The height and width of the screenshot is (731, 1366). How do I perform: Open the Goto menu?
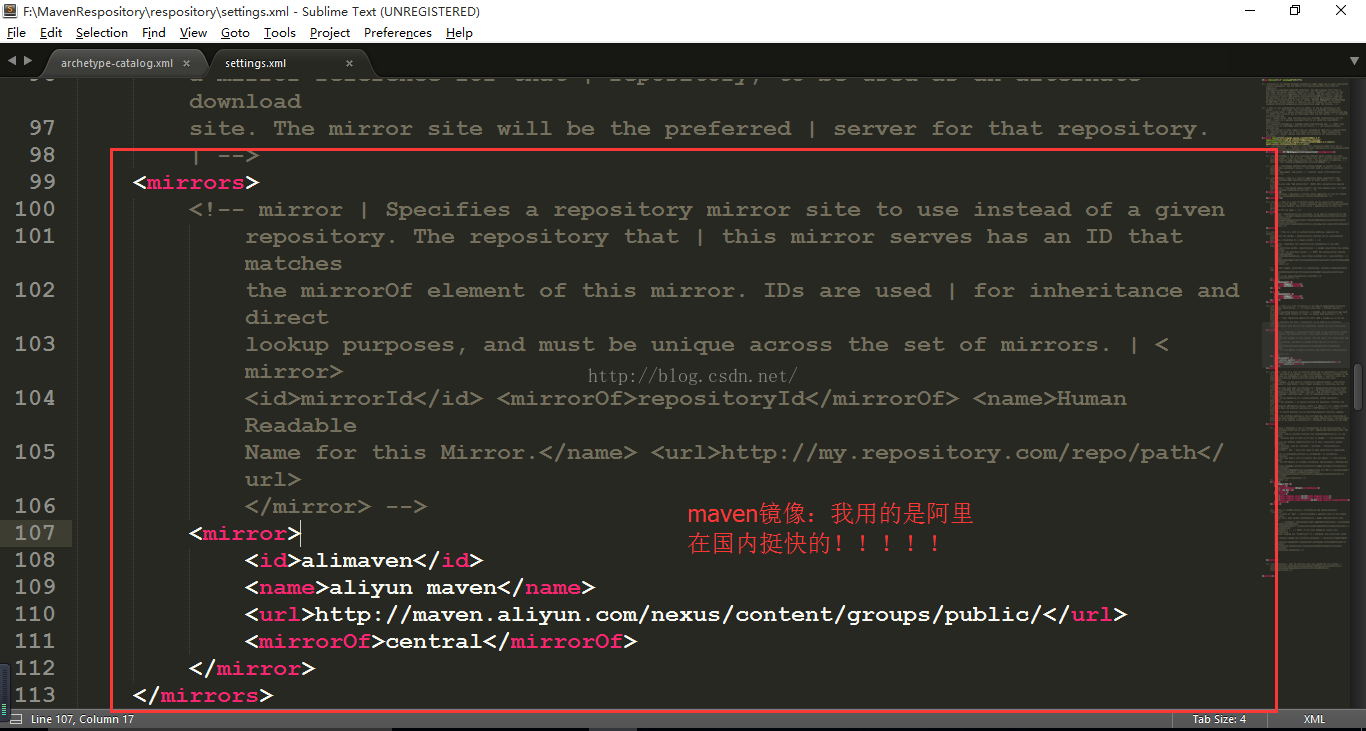click(236, 33)
